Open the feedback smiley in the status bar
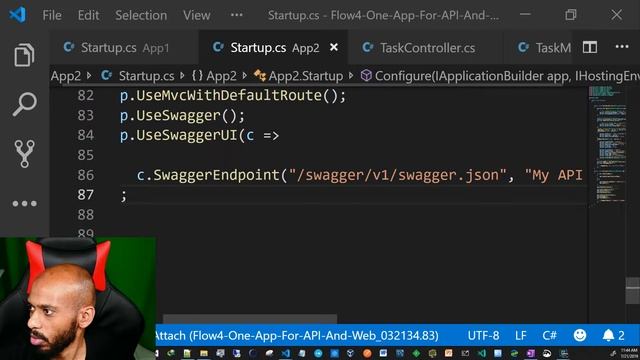Viewport: 640px width, 360px height. tap(580, 335)
